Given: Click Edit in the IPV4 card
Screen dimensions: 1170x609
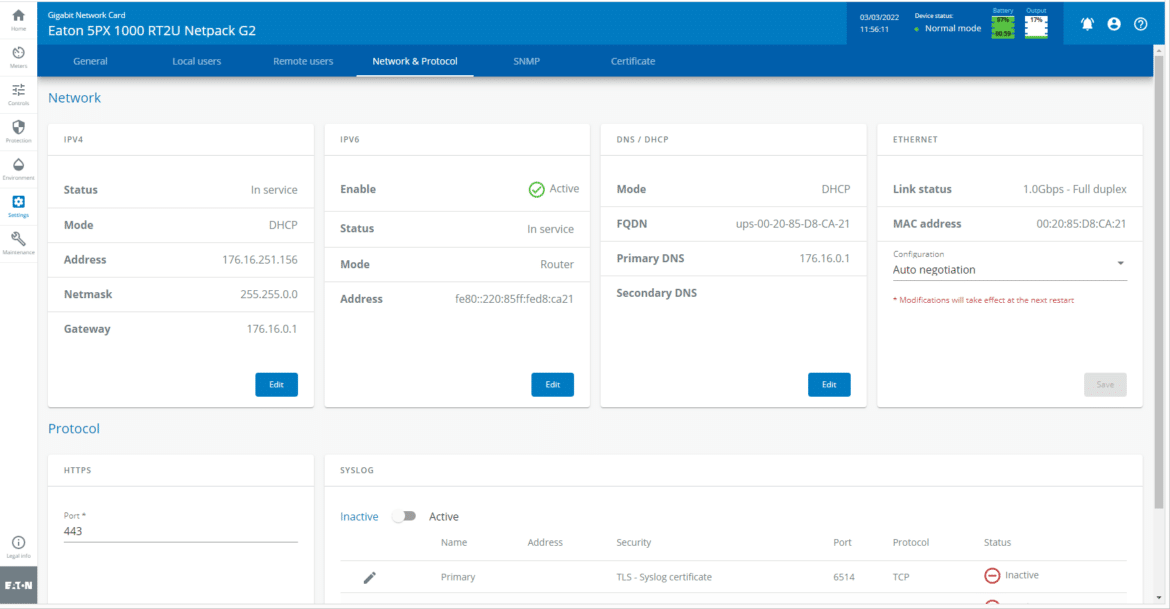Looking at the screenshot, I should click(276, 384).
